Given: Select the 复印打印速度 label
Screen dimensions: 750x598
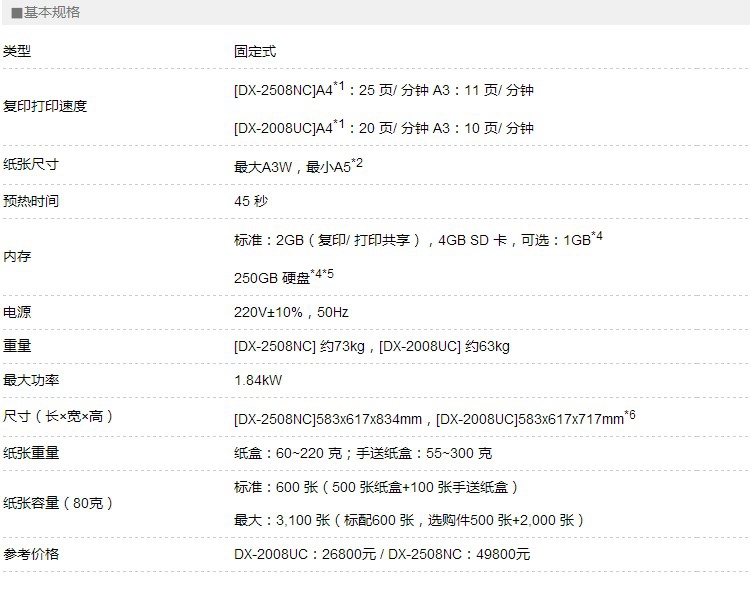Looking at the screenshot, I should [45, 106].
